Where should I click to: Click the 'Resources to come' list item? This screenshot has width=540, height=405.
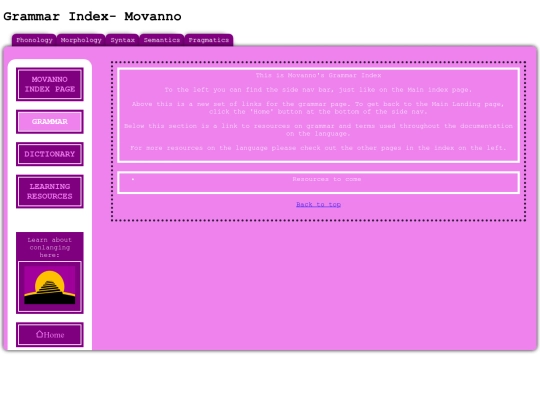[x=326, y=179]
